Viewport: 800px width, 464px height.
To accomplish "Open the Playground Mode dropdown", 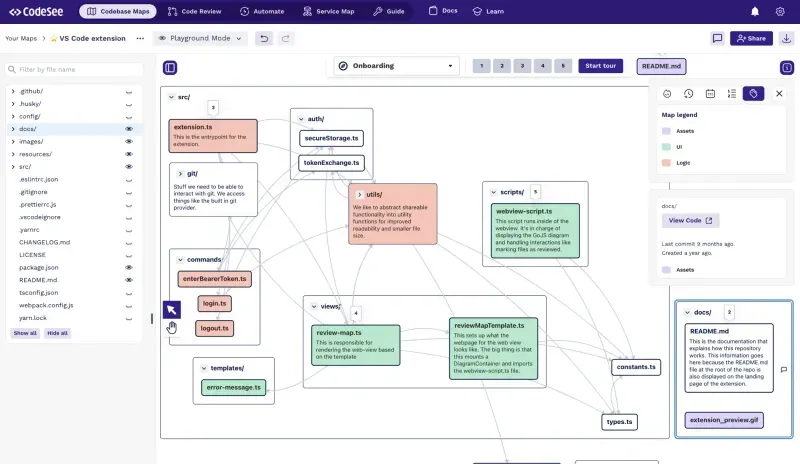I will point(200,38).
